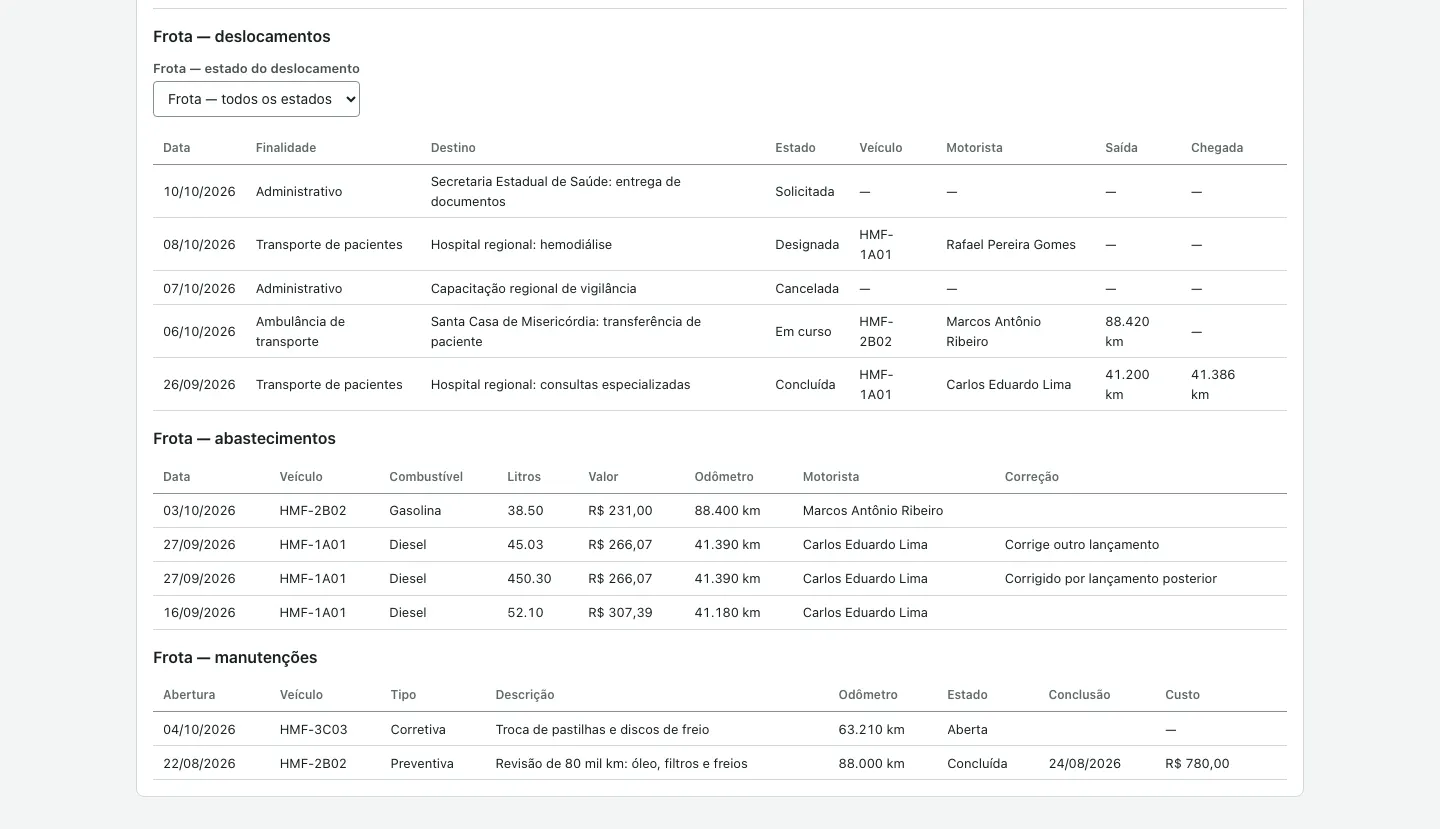Viewport: 1440px width, 829px height.
Task: Click the odometer reading "88.400 km"
Action: (x=727, y=511)
